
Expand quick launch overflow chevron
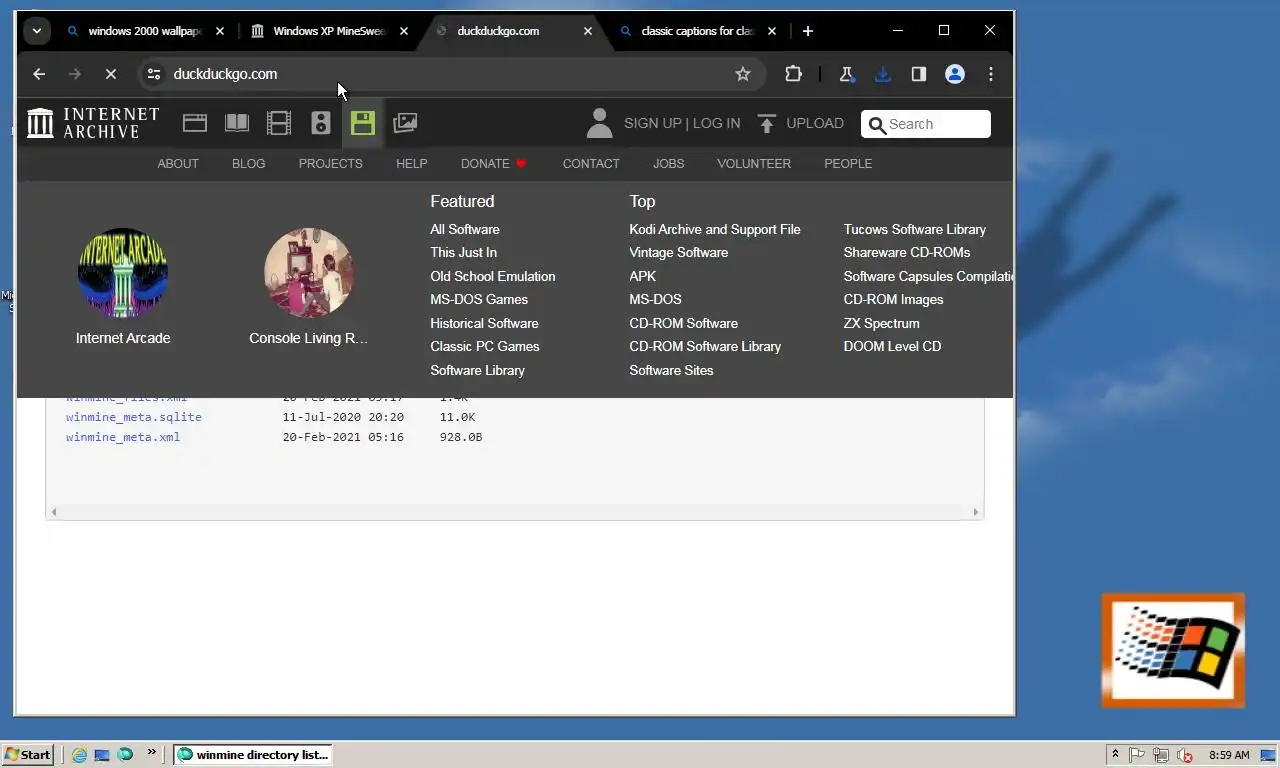[152, 752]
